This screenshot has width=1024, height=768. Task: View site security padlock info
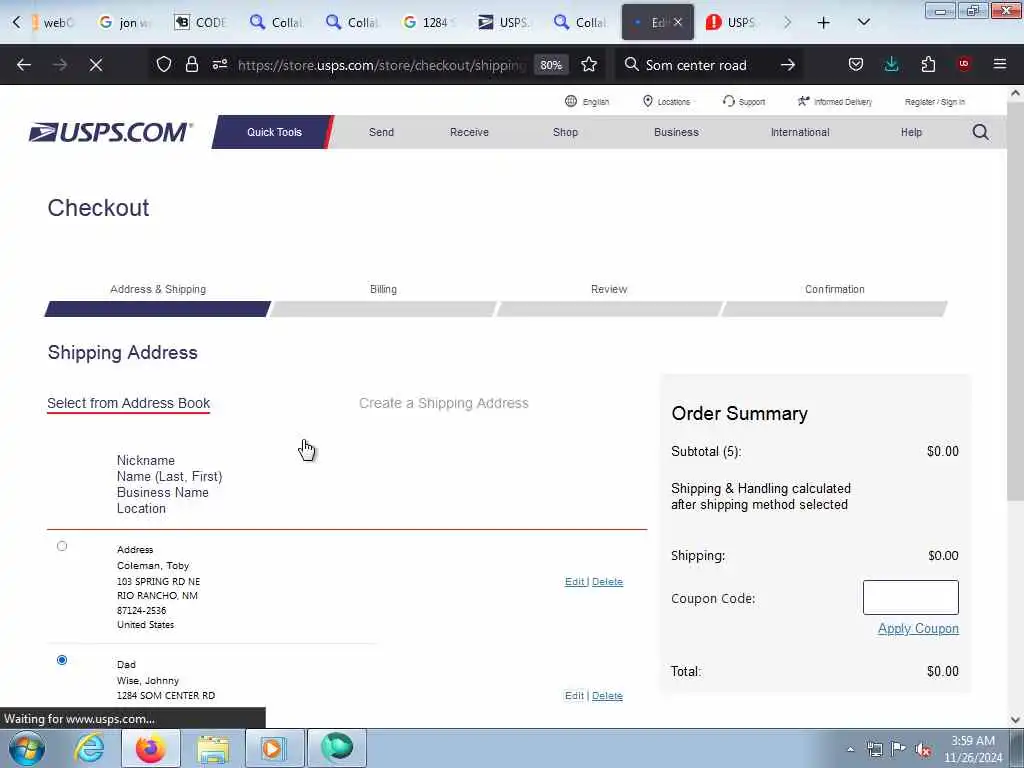191,65
